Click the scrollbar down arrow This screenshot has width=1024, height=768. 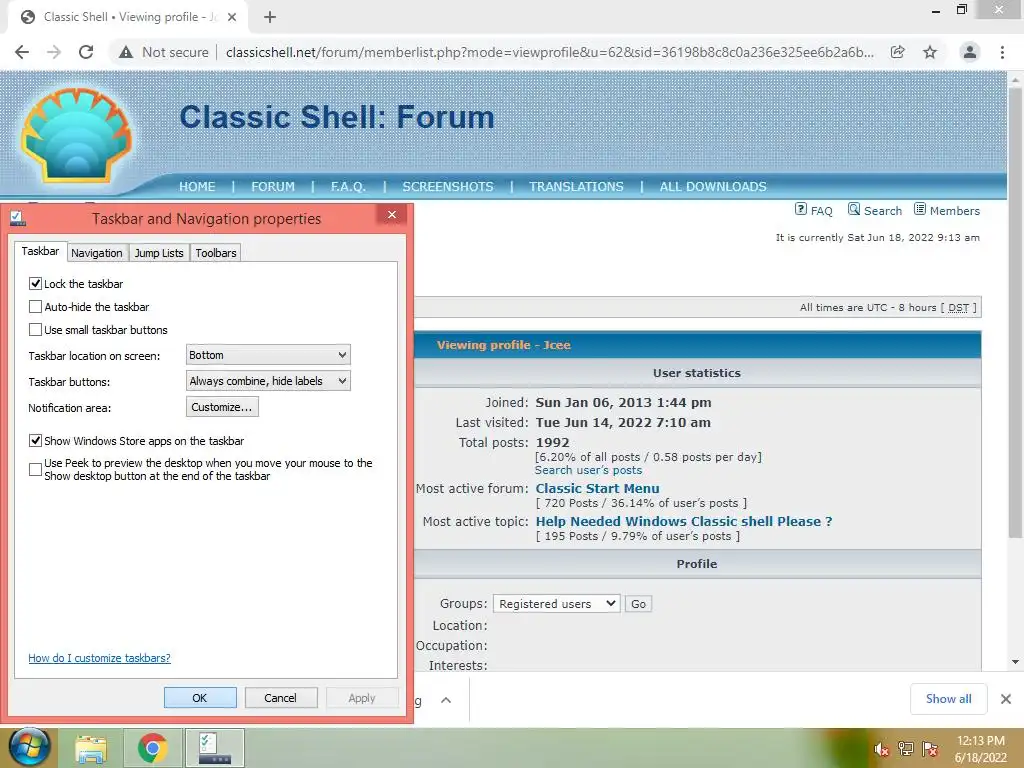[x=1015, y=662]
